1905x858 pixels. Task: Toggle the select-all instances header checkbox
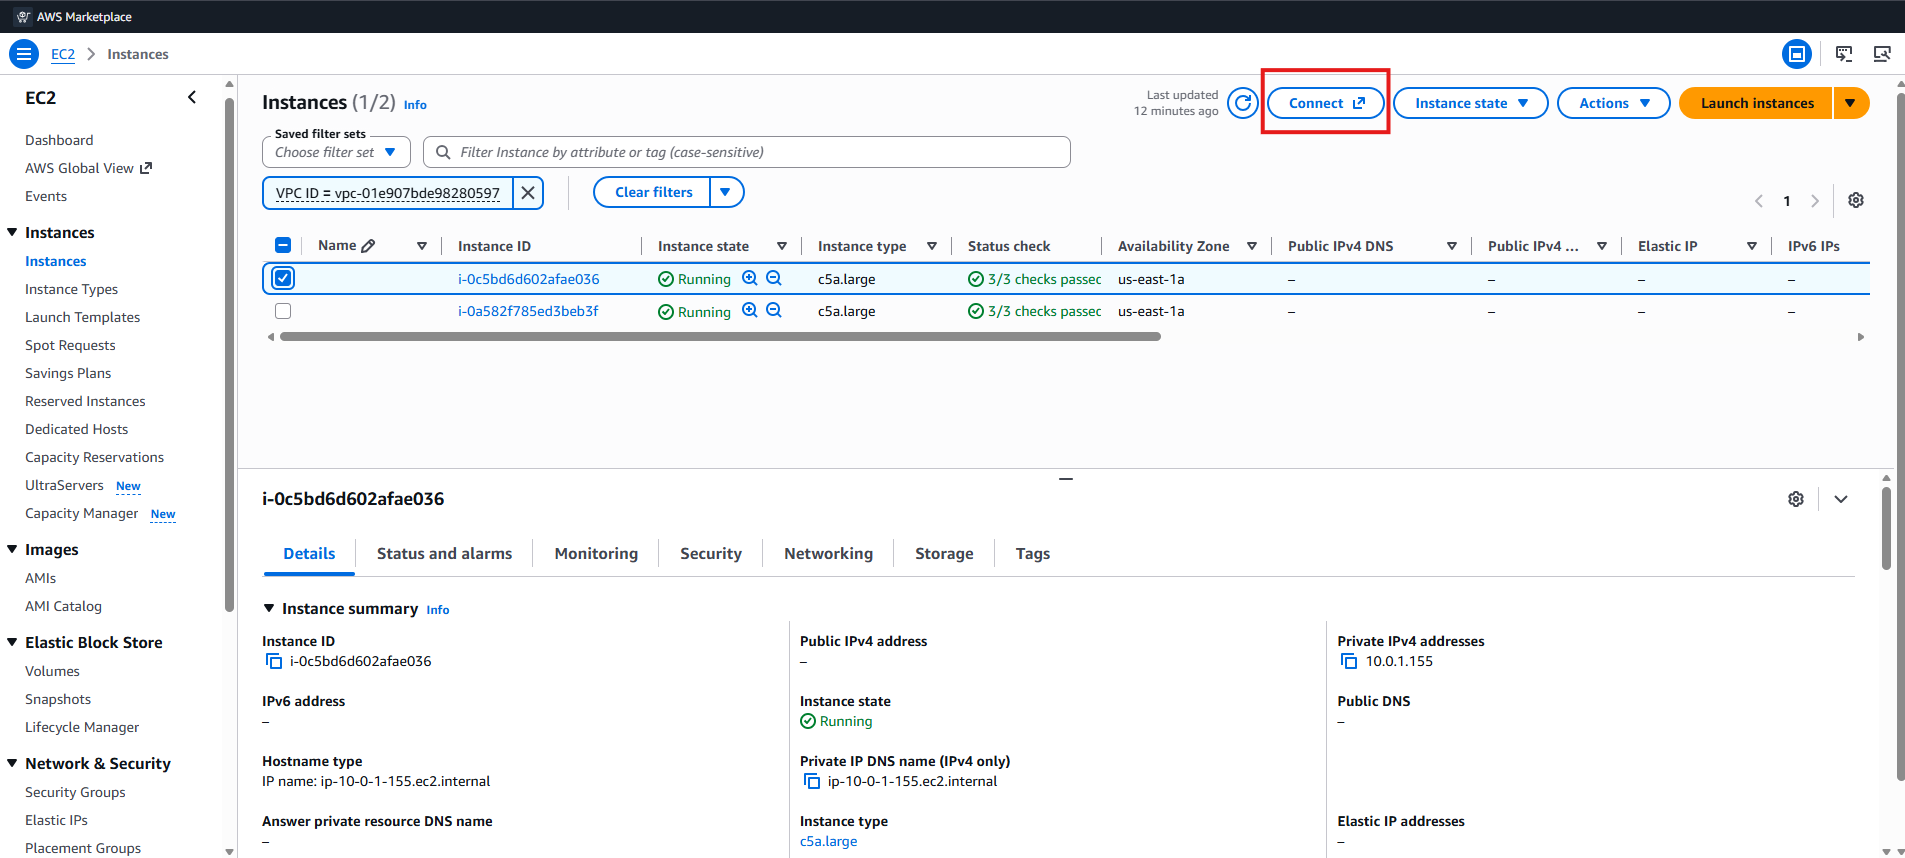pos(283,245)
